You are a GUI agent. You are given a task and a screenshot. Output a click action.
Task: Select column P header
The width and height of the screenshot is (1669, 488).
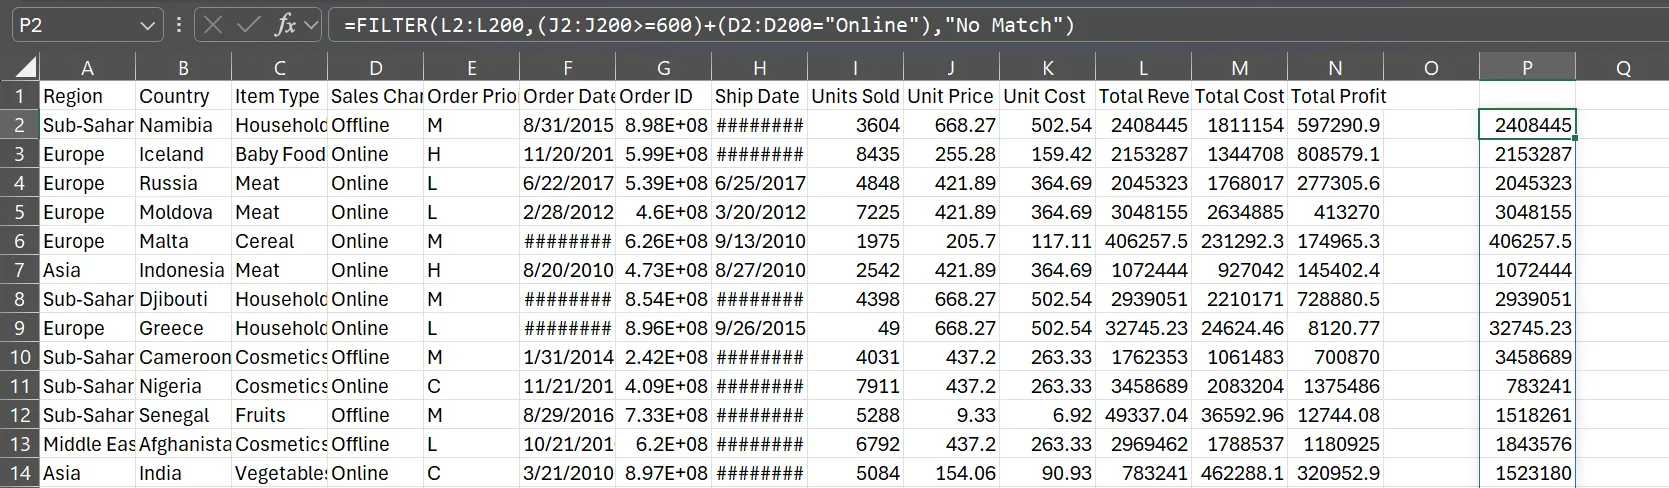click(1527, 68)
